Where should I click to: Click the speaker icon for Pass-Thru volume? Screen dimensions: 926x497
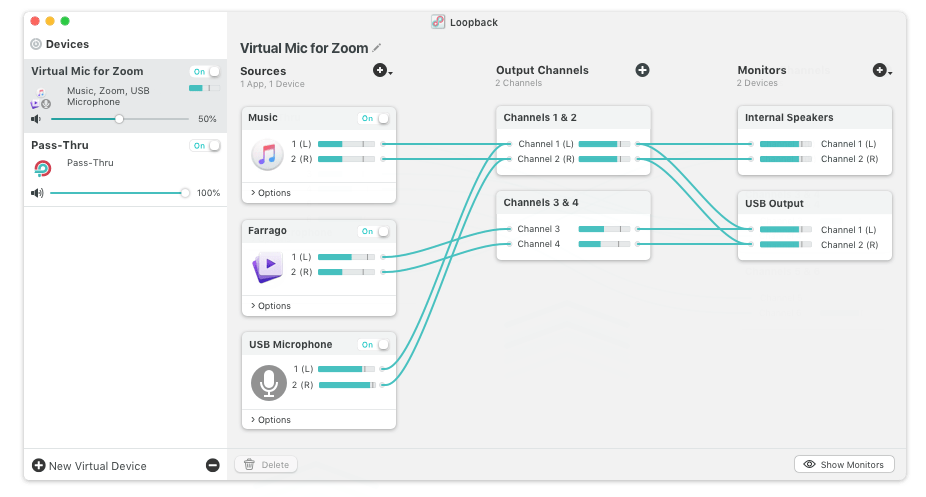pyautogui.click(x=37, y=193)
